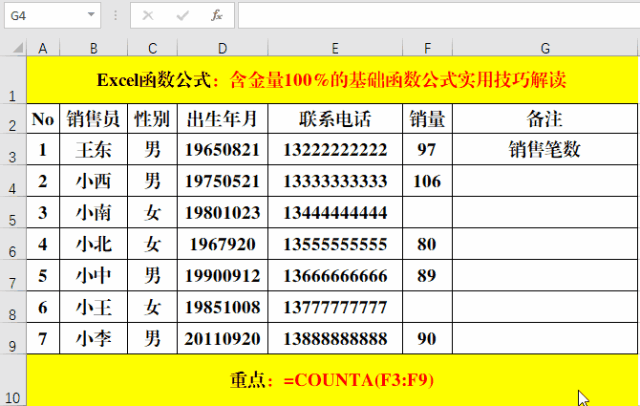Click the 'No' header cell

[x=43, y=119]
